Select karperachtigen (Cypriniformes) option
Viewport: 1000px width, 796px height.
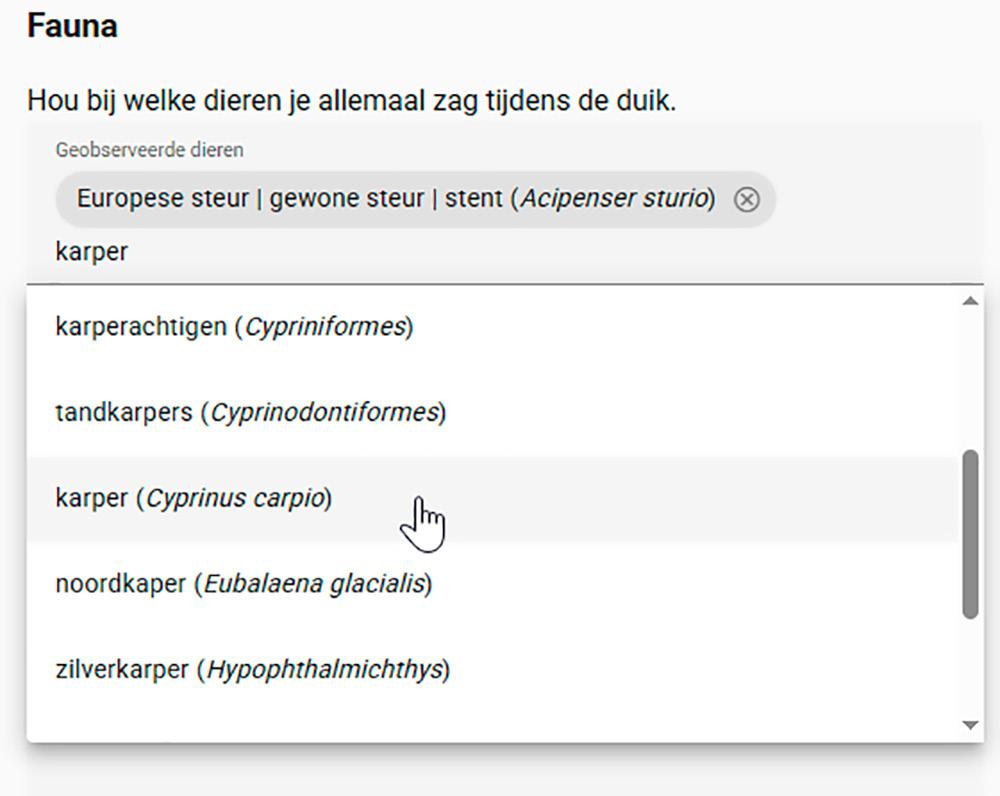click(234, 327)
